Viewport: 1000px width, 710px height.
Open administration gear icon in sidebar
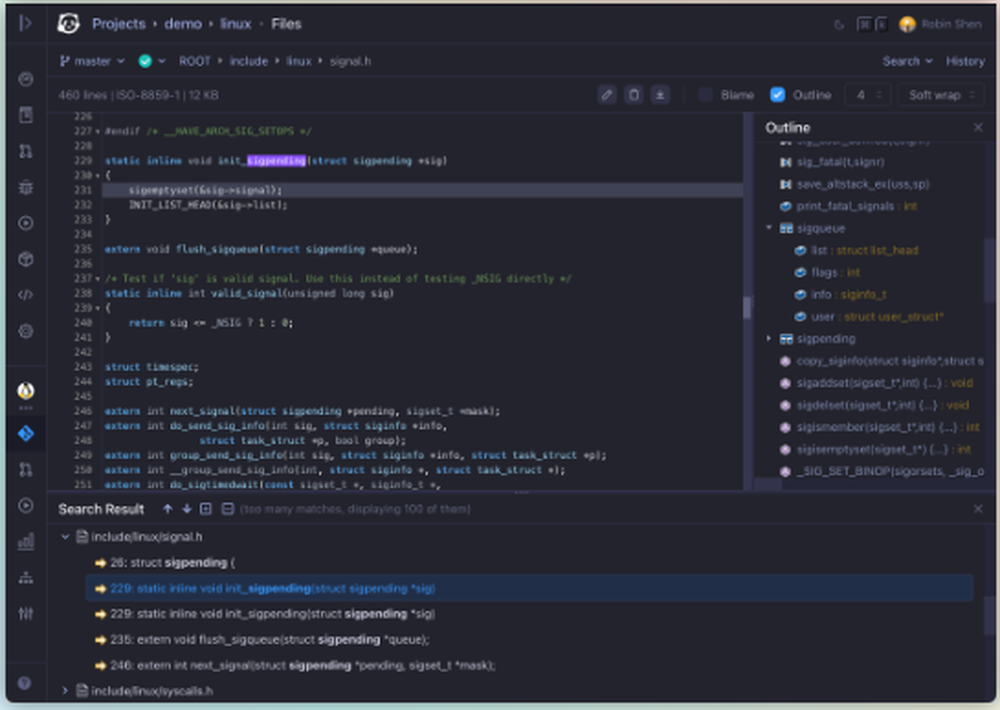point(26,331)
